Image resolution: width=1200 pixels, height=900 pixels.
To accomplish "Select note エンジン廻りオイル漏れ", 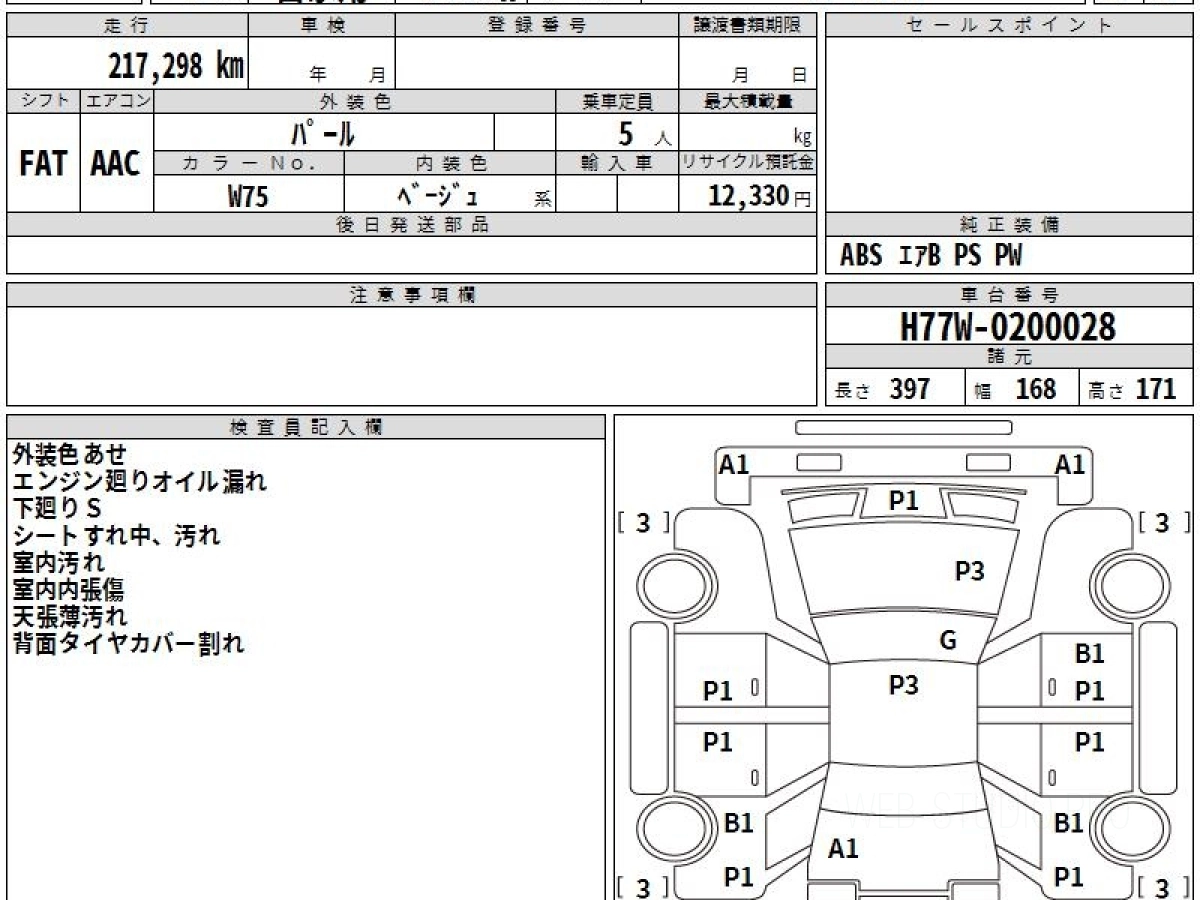I will tap(140, 482).
